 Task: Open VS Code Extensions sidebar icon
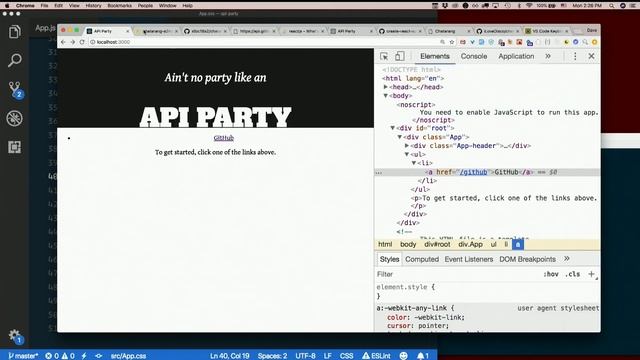point(15,147)
